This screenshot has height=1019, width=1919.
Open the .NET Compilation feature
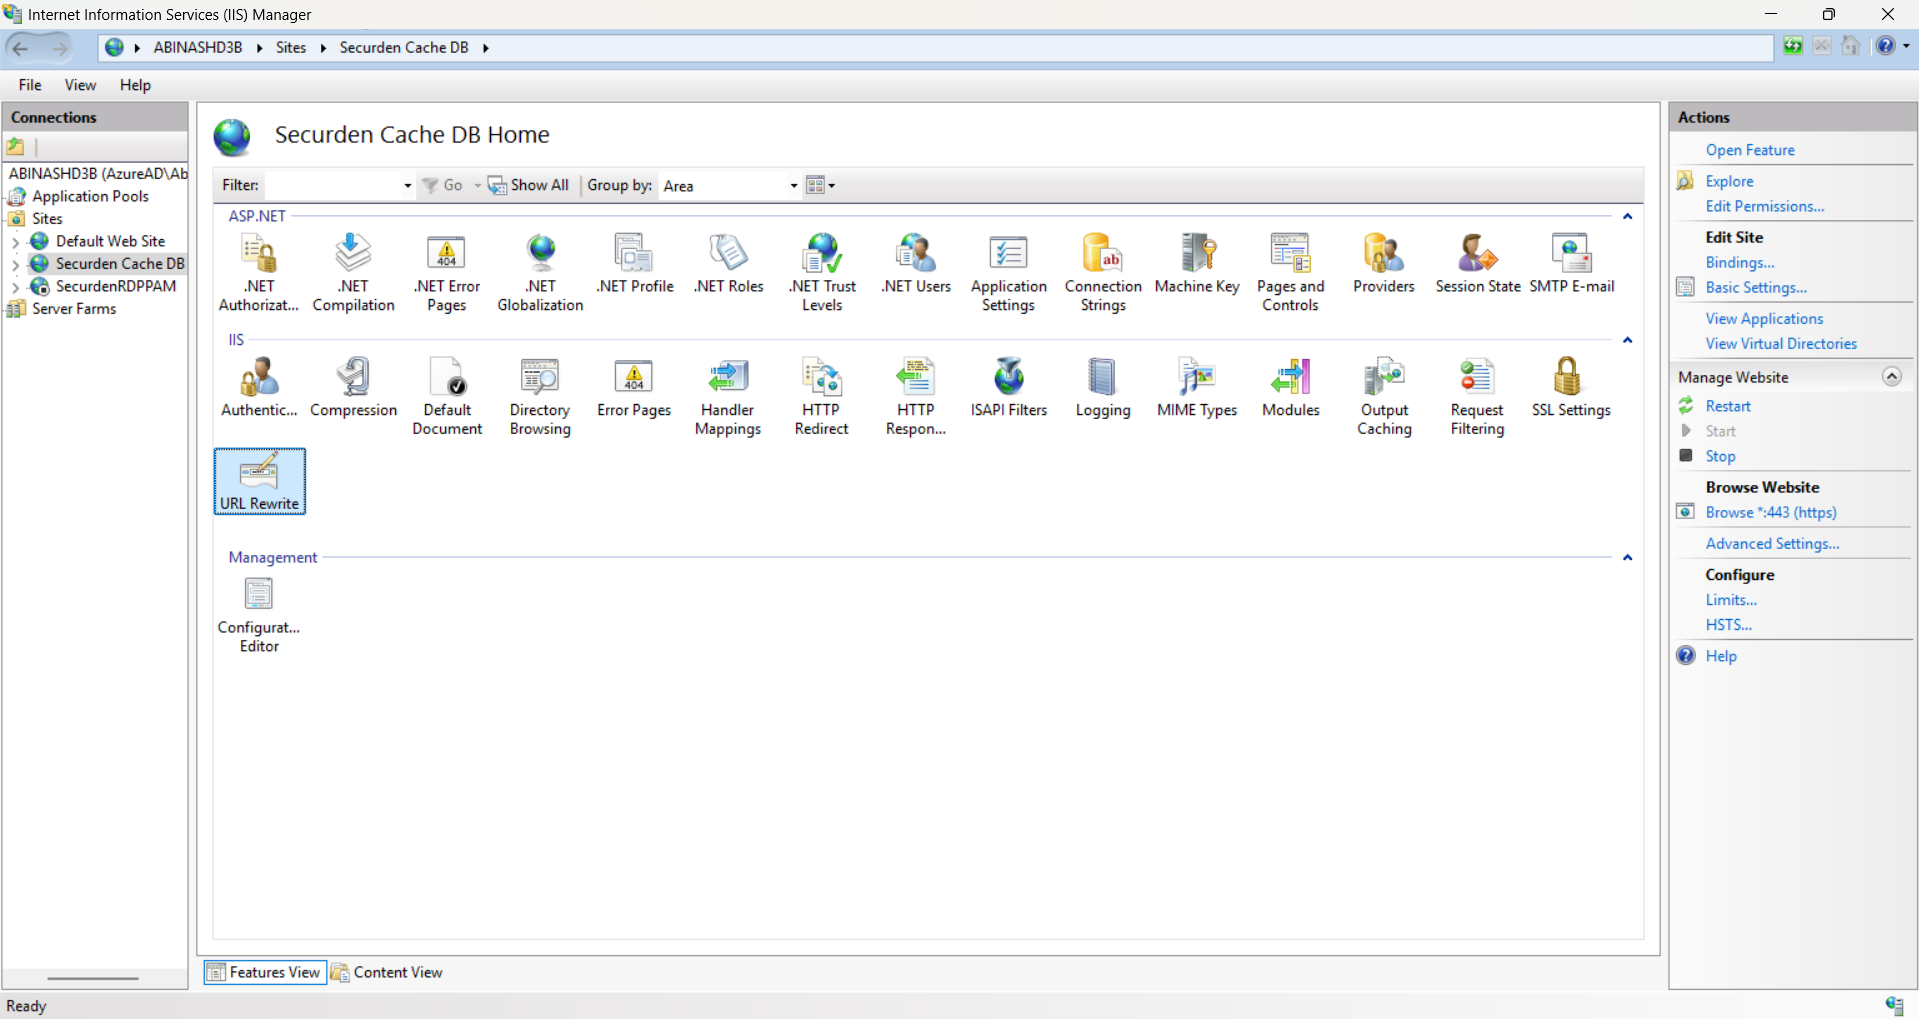point(353,272)
